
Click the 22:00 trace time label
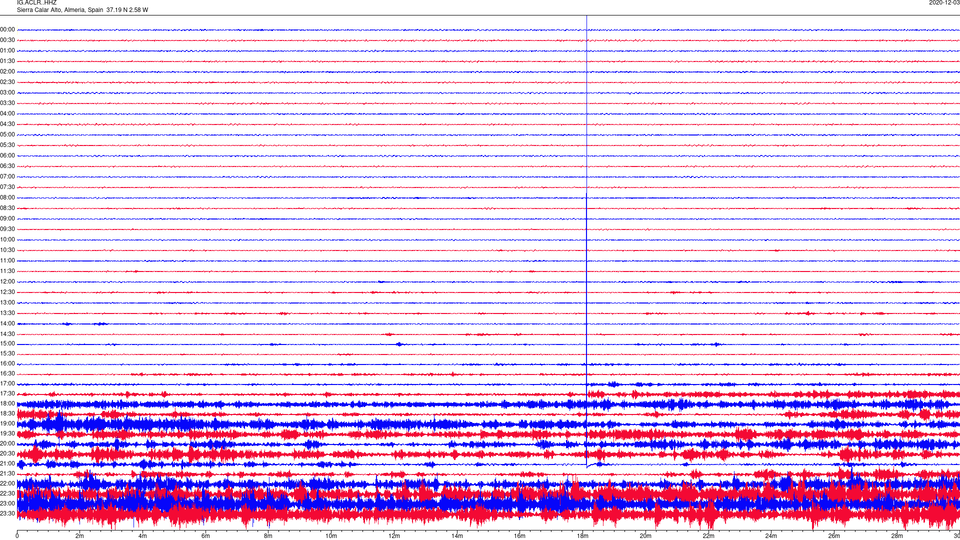pyautogui.click(x=7, y=484)
